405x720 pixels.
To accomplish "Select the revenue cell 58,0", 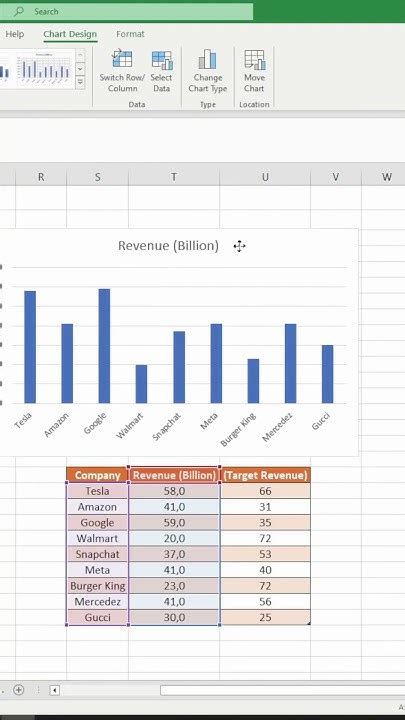I will pyautogui.click(x=174, y=491).
